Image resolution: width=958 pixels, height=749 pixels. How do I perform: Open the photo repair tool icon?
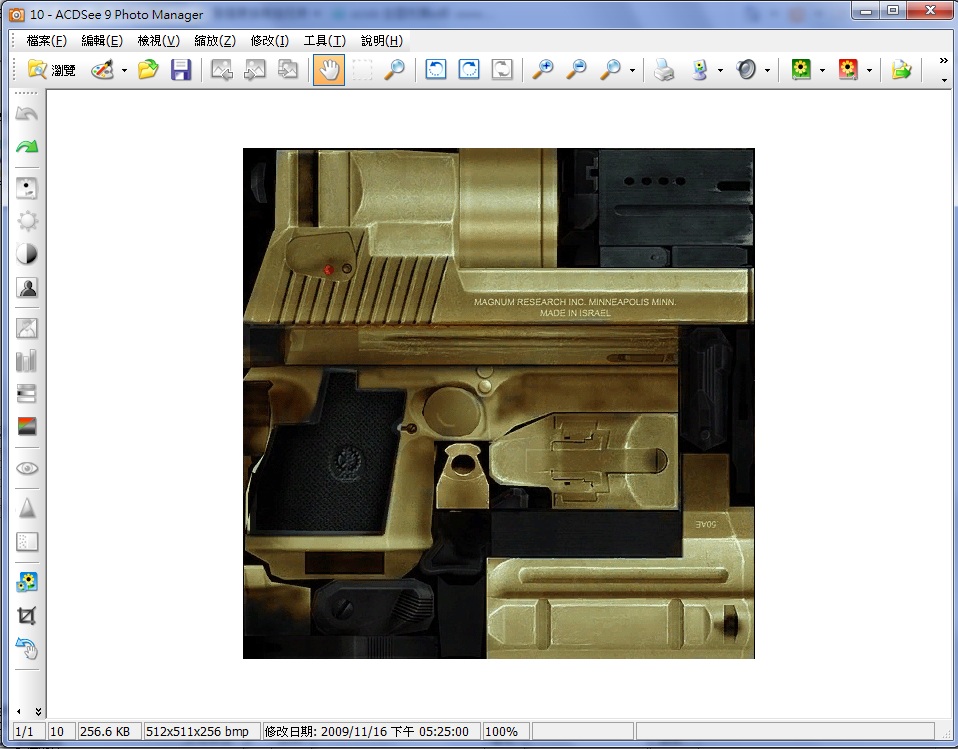click(x=26, y=328)
